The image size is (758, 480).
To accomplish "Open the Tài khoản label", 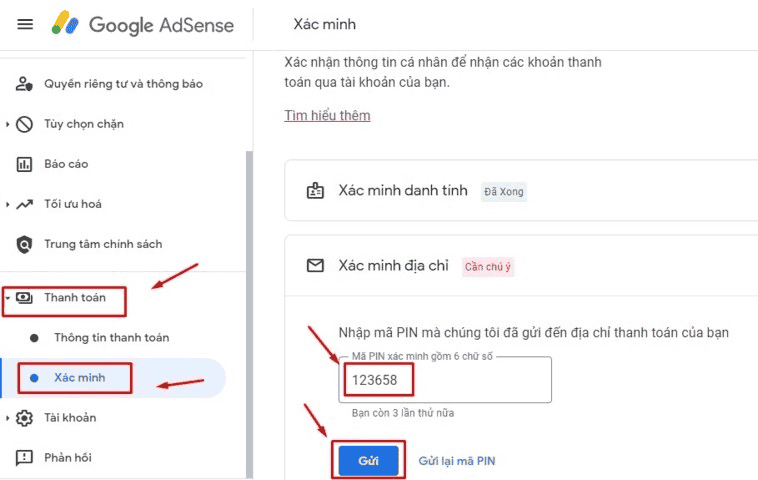I will pos(70,418).
